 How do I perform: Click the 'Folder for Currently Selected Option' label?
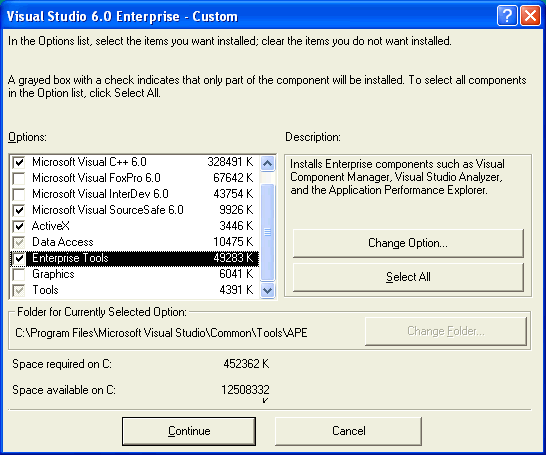[x=102, y=312]
